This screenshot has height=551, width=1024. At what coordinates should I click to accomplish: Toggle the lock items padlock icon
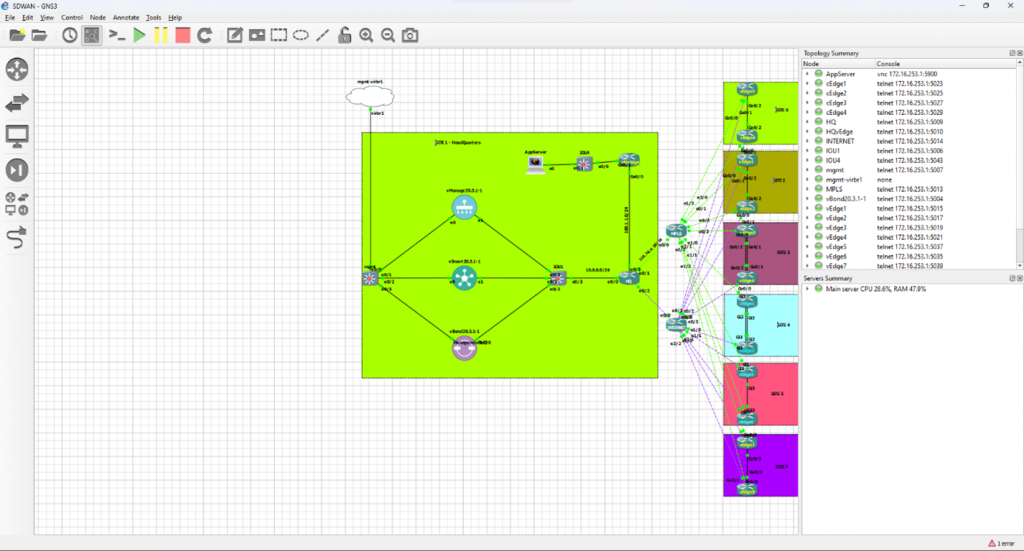344,35
